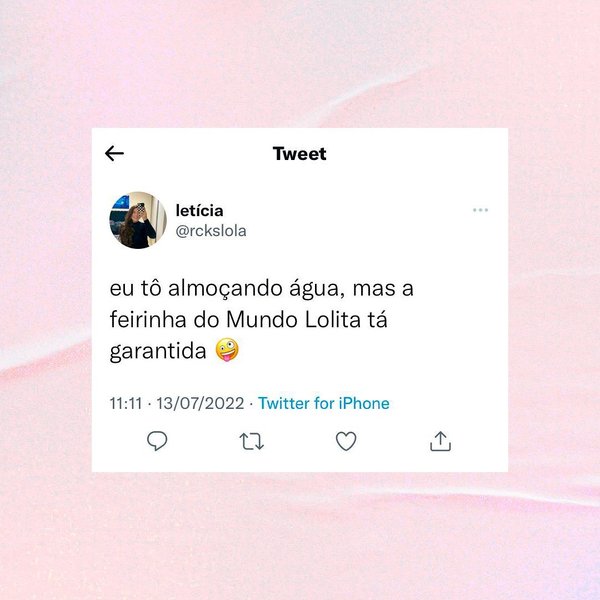
Task: Go back using the left arrow
Action: pyautogui.click(x=114, y=153)
